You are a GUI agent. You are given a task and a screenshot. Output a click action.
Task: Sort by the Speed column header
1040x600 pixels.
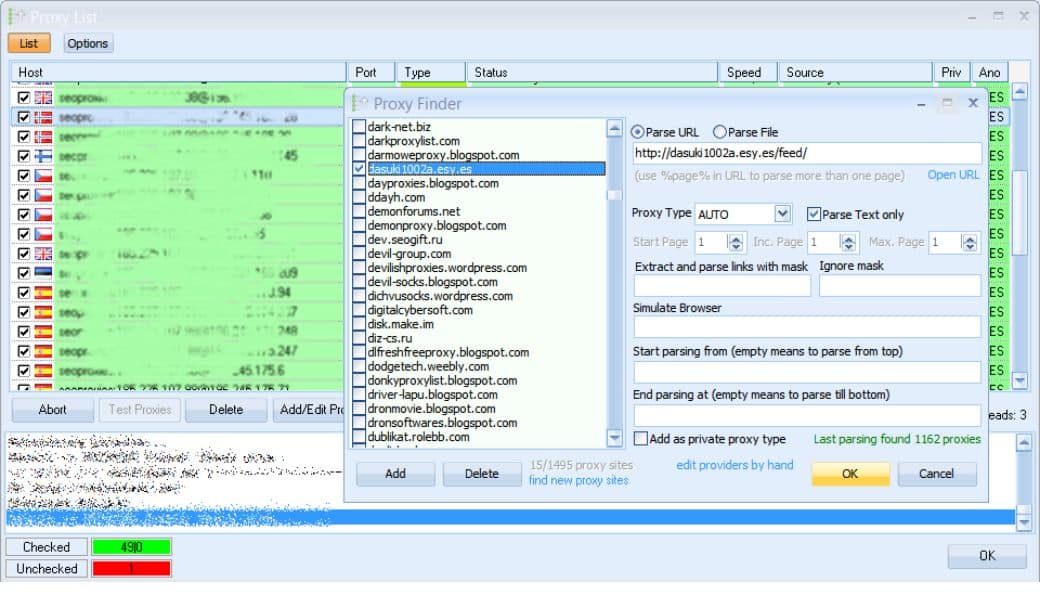click(747, 72)
